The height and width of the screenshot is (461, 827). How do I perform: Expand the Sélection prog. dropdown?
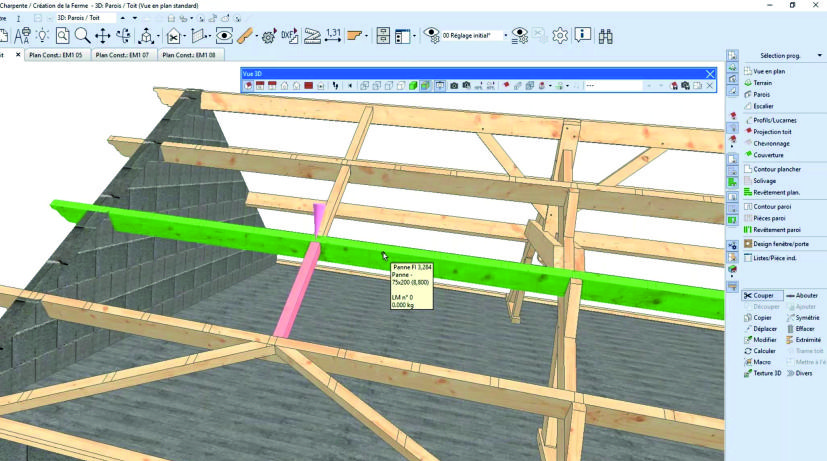(x=820, y=56)
